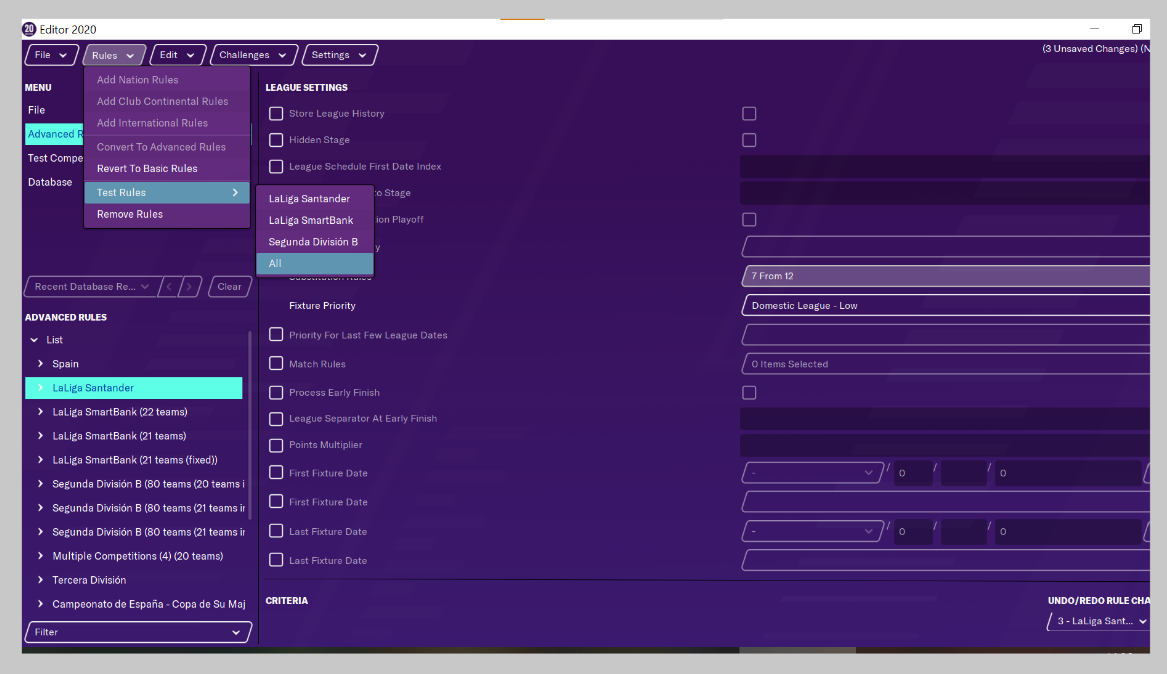The image size is (1167, 674).
Task: Choose Revert To Basic Rules menu entry
Action: (147, 169)
